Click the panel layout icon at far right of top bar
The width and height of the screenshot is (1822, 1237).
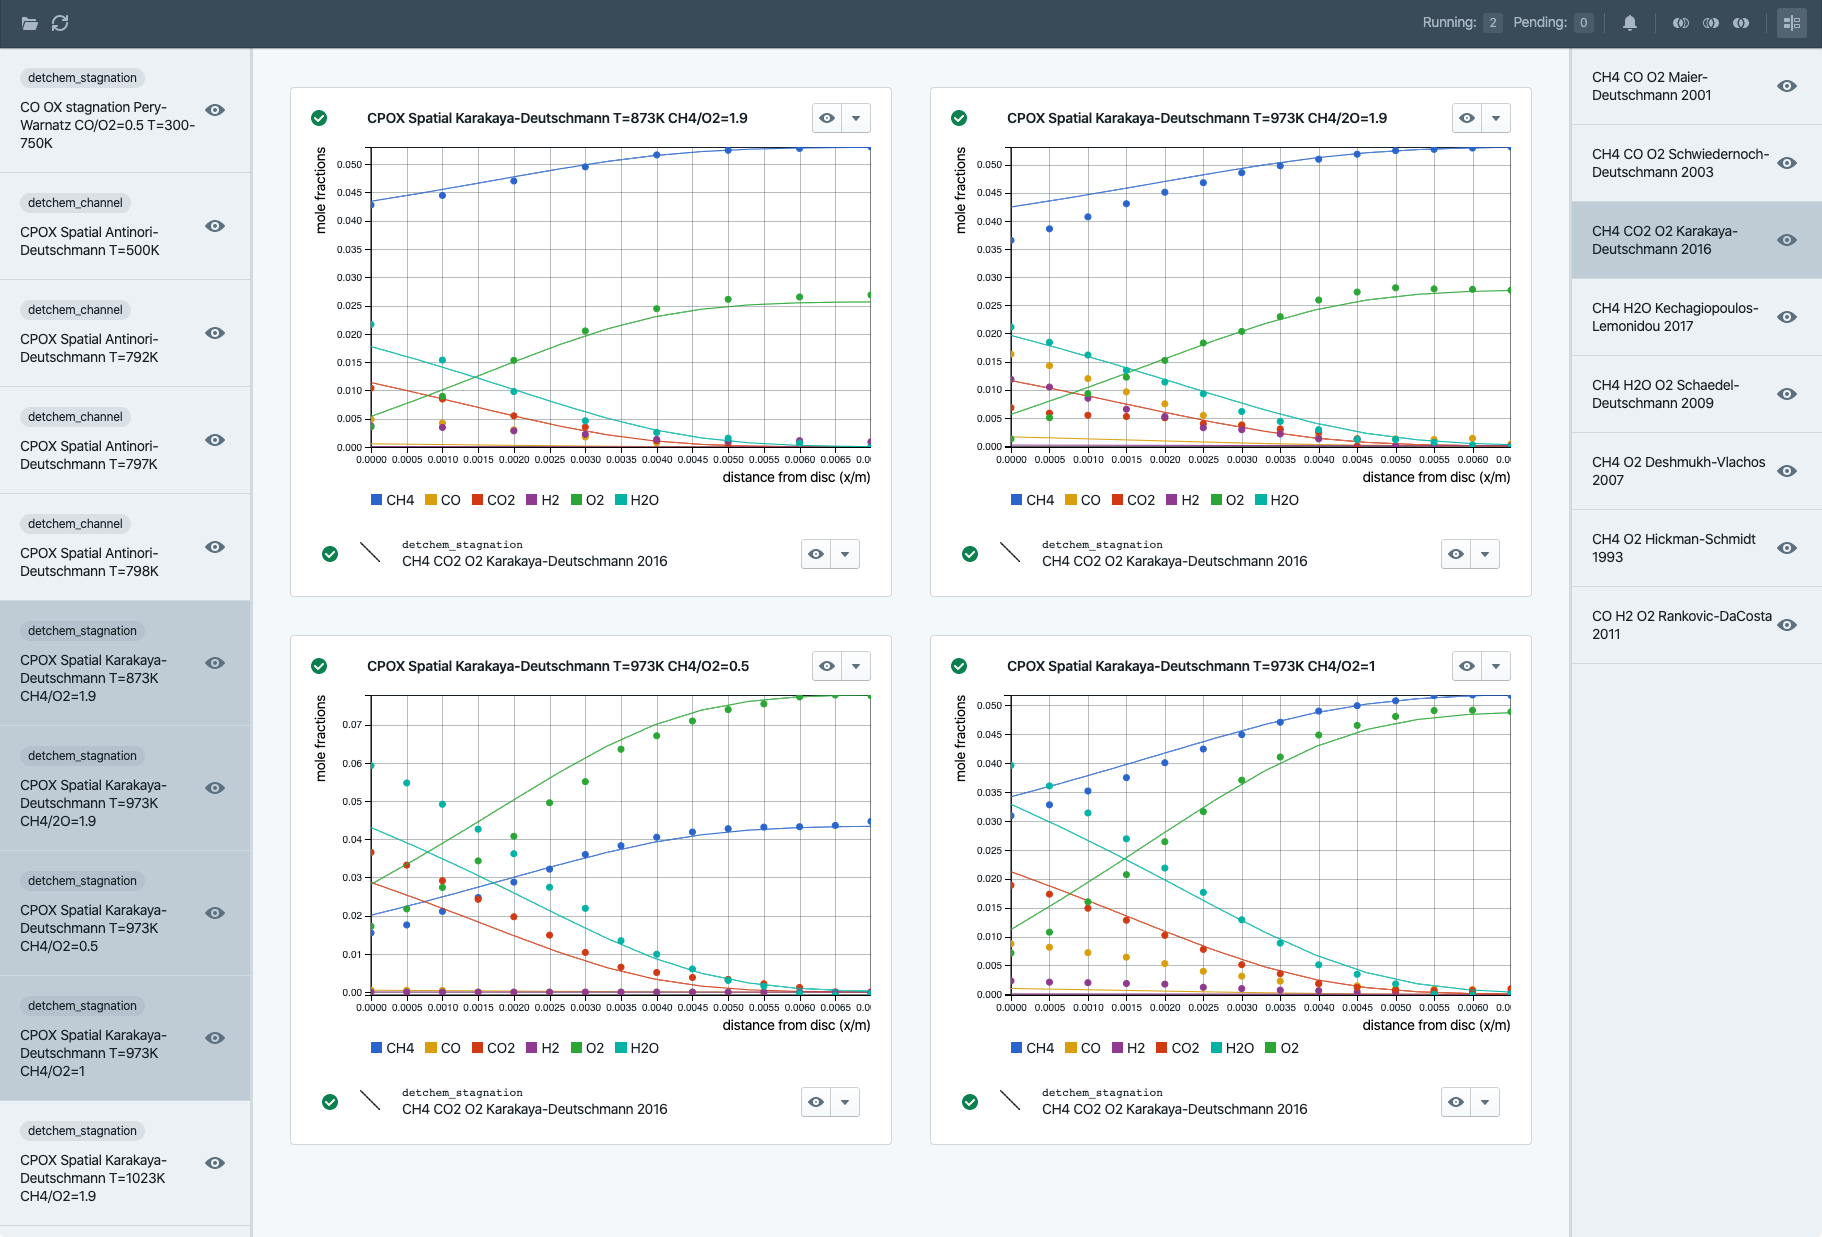coord(1791,23)
